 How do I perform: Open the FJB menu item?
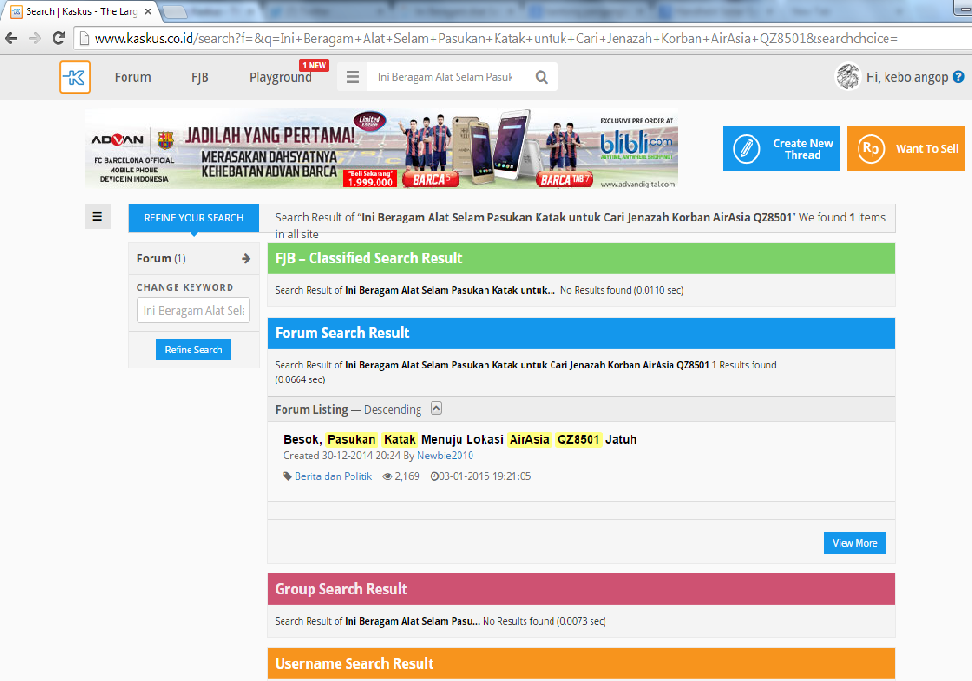click(x=200, y=77)
